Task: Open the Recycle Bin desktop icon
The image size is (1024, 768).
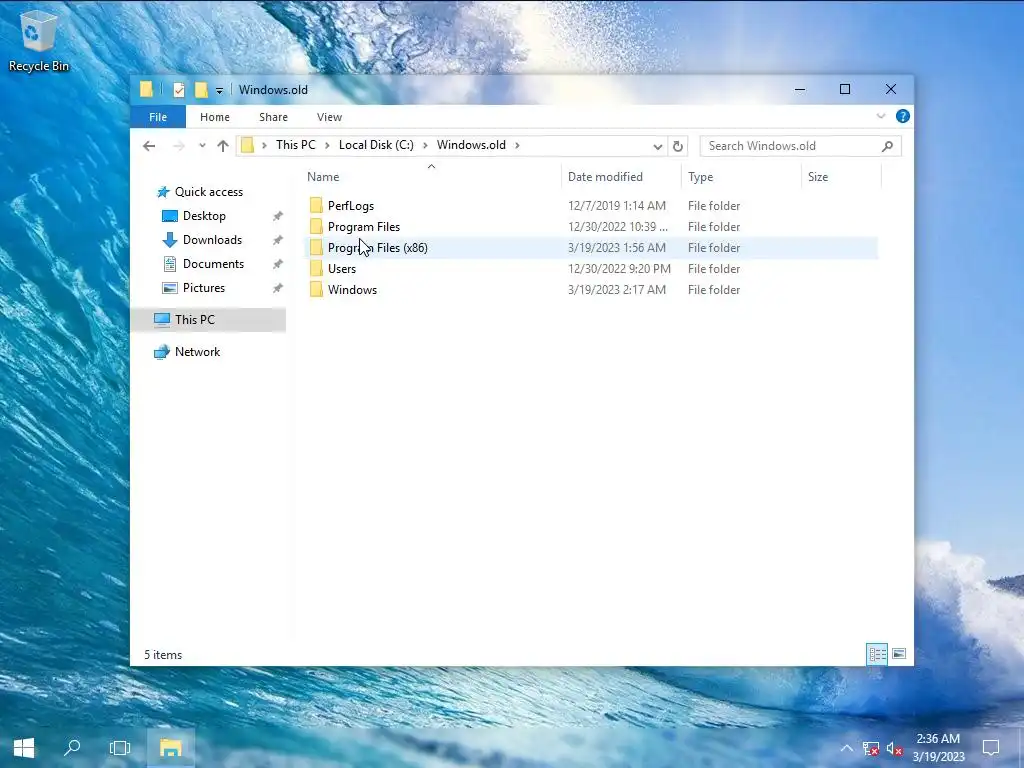Action: pyautogui.click(x=39, y=40)
